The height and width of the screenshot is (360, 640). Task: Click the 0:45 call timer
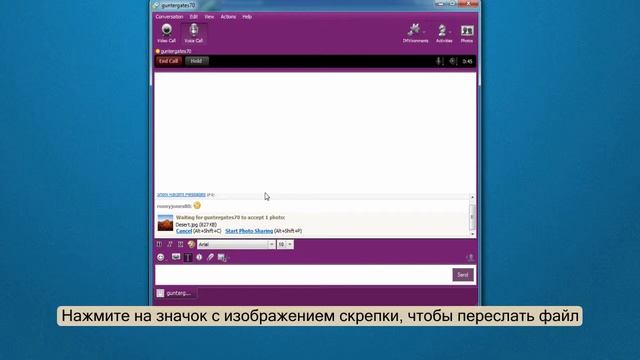tap(467, 62)
